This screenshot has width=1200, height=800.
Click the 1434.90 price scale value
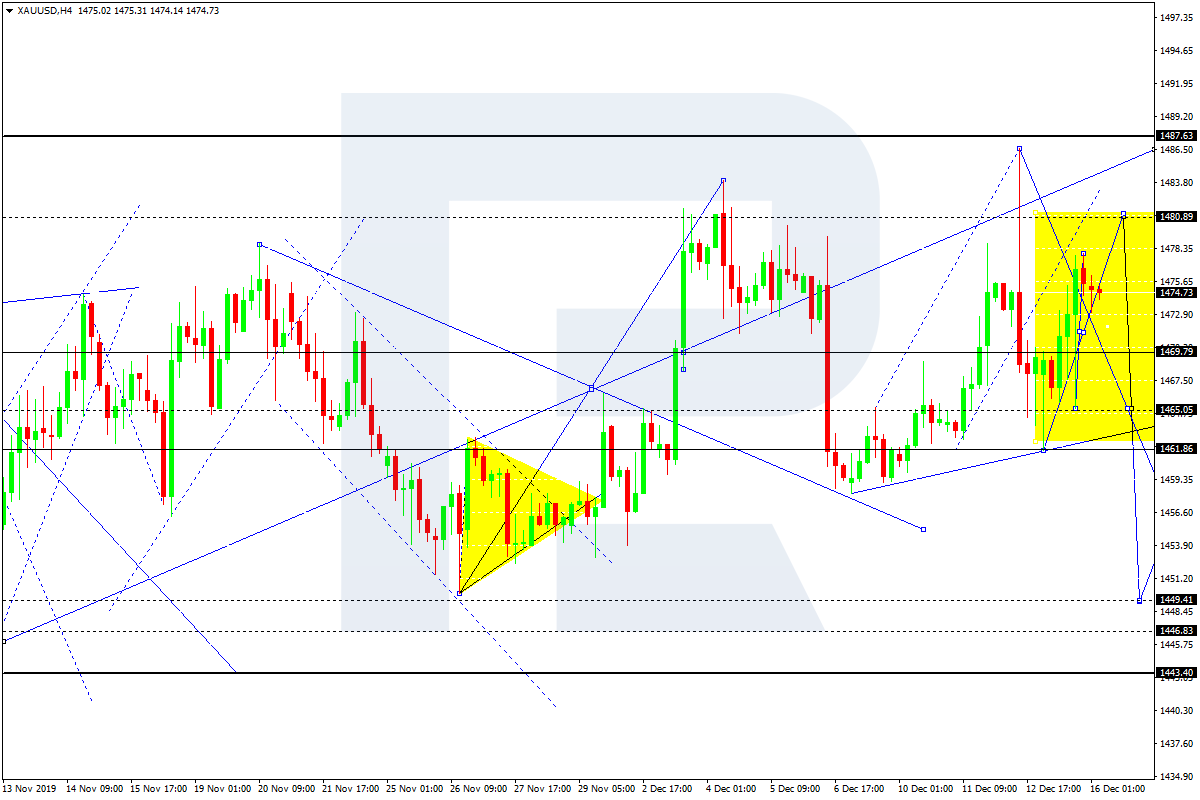pos(1176,777)
